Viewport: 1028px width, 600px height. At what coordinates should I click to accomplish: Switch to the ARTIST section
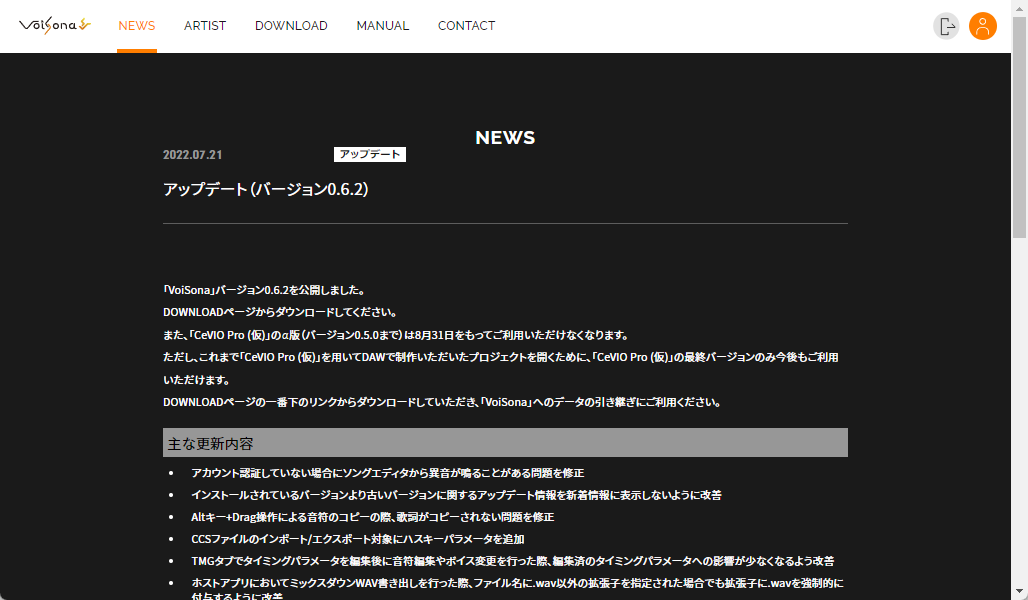point(205,26)
